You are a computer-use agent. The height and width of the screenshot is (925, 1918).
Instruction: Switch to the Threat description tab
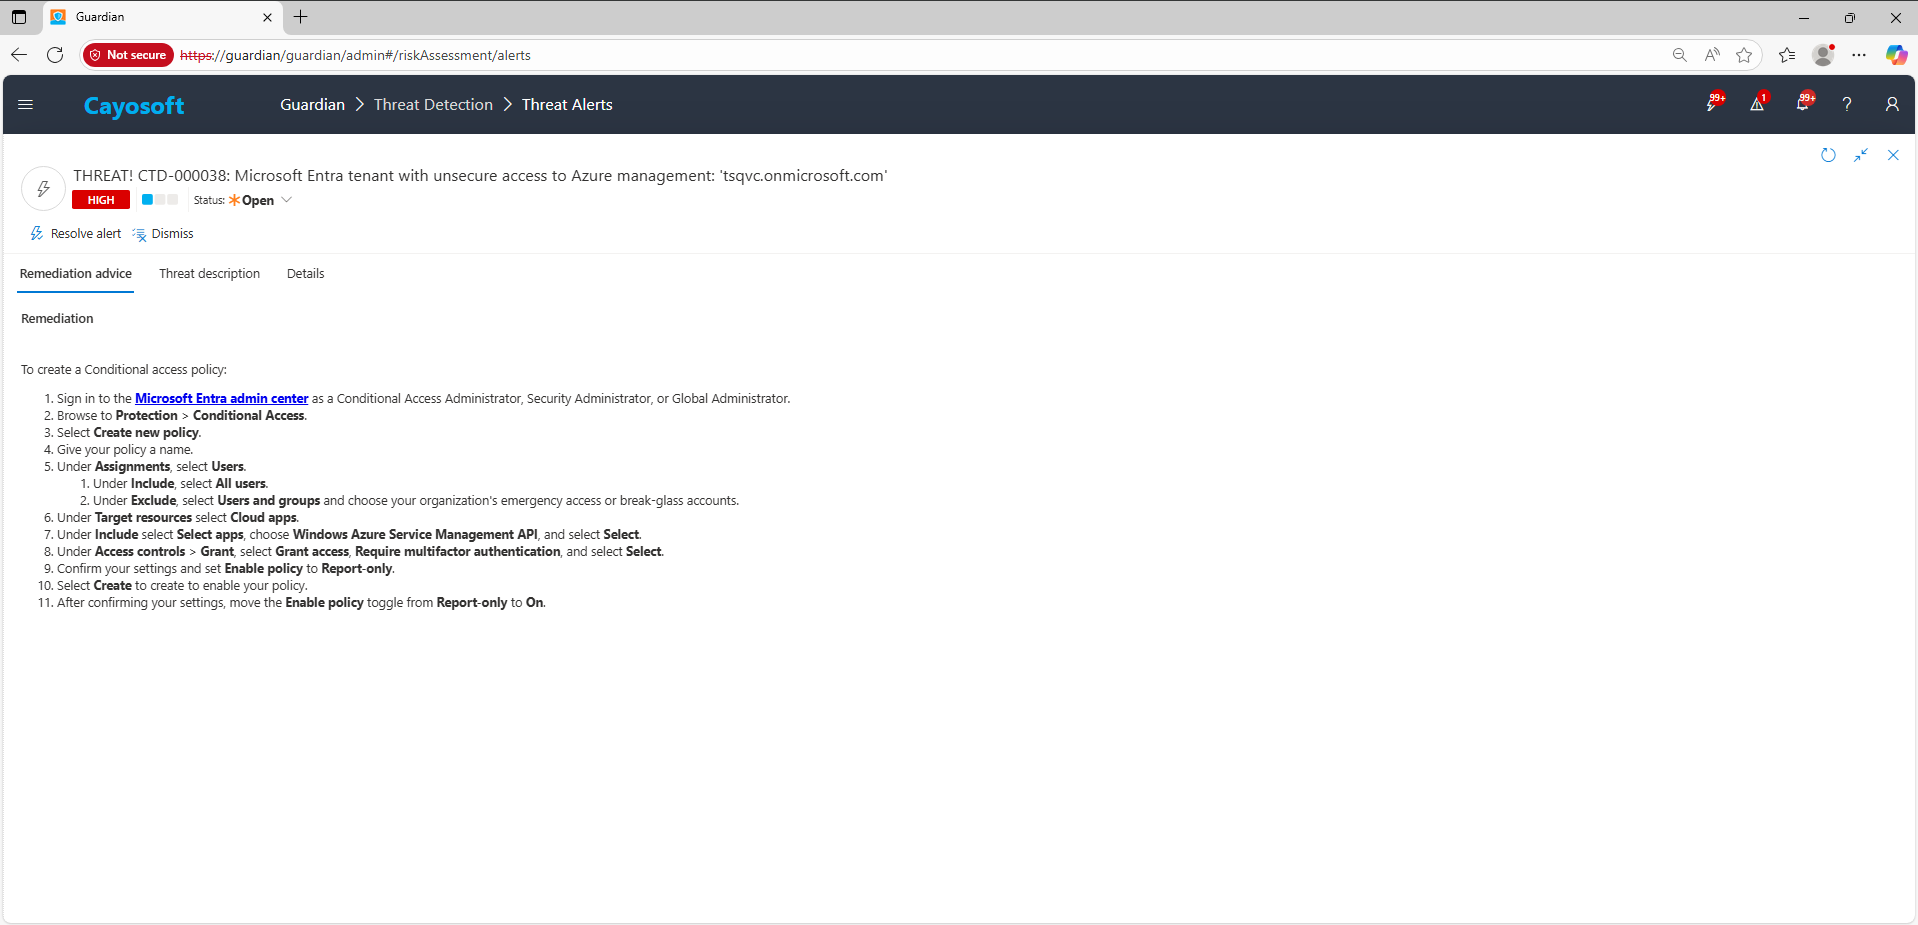(209, 274)
